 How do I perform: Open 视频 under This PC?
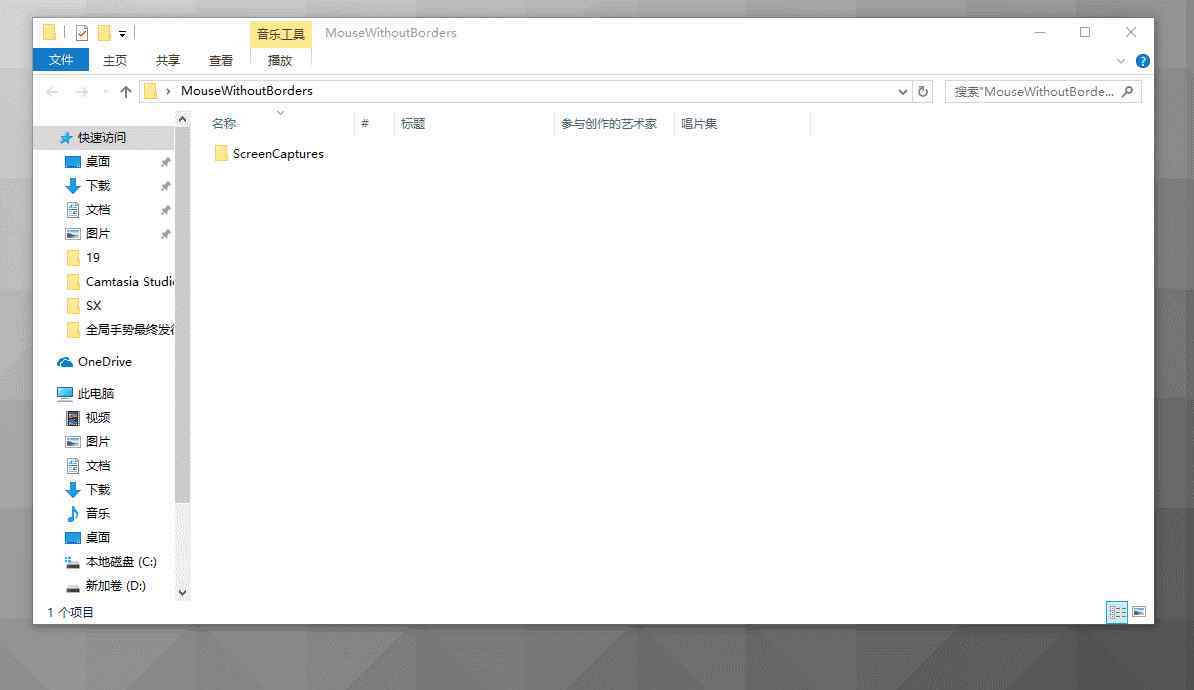coord(97,417)
